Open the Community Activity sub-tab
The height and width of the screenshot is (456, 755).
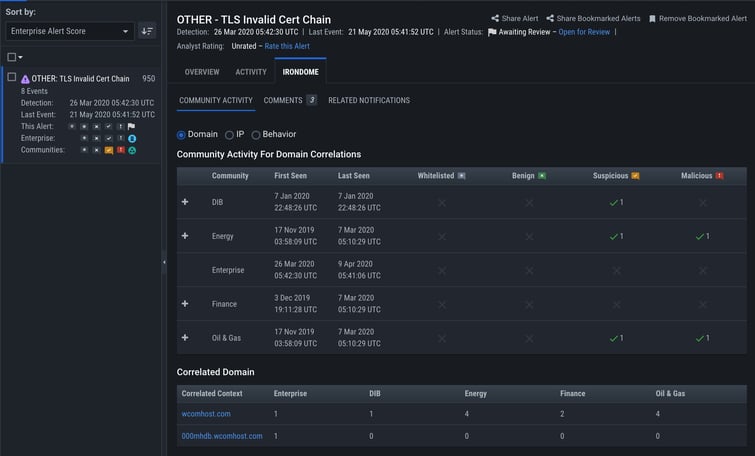tap(216, 100)
